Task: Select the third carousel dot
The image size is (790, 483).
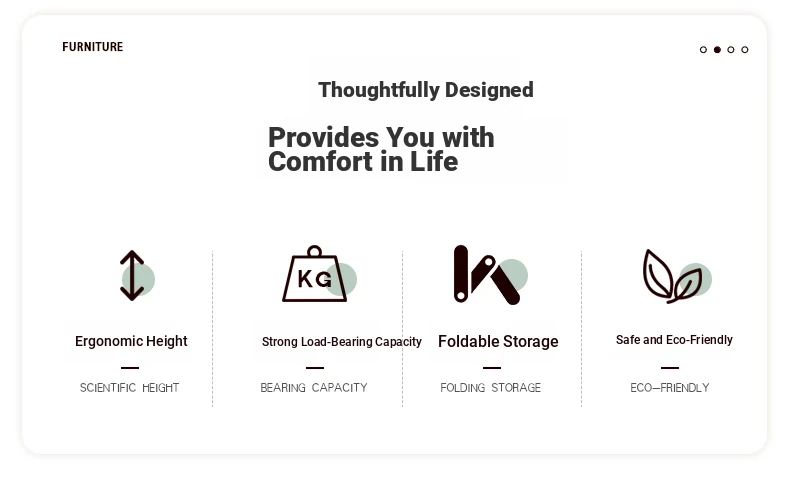Action: point(731,50)
